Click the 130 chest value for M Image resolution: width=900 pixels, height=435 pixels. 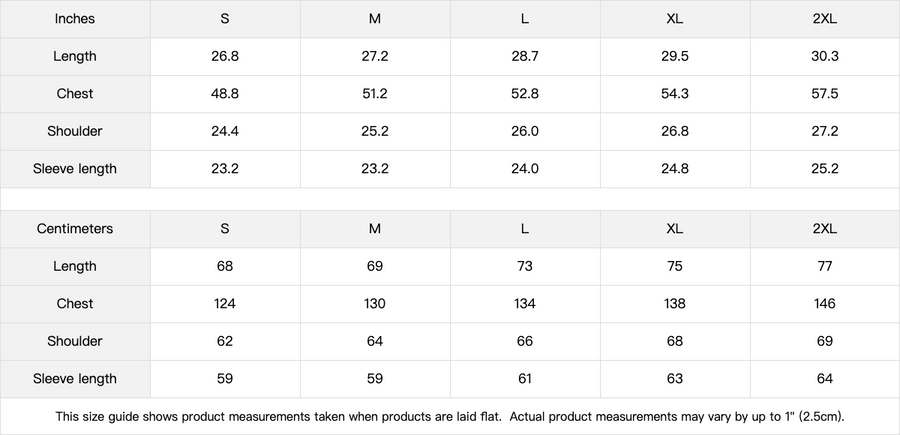pyautogui.click(x=375, y=304)
